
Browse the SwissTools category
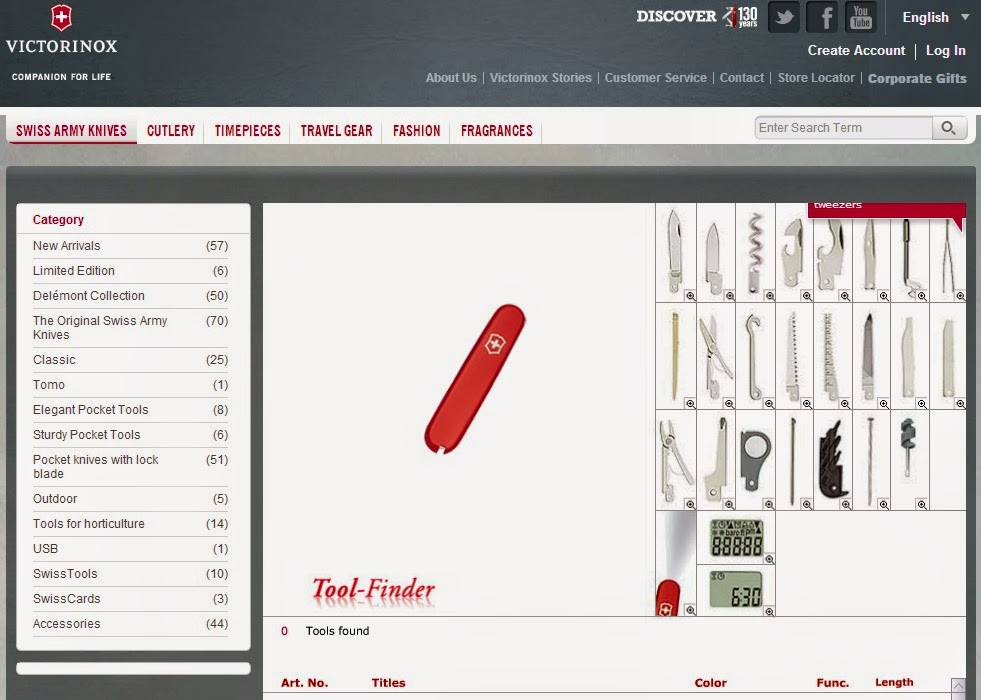[x=130, y=574]
